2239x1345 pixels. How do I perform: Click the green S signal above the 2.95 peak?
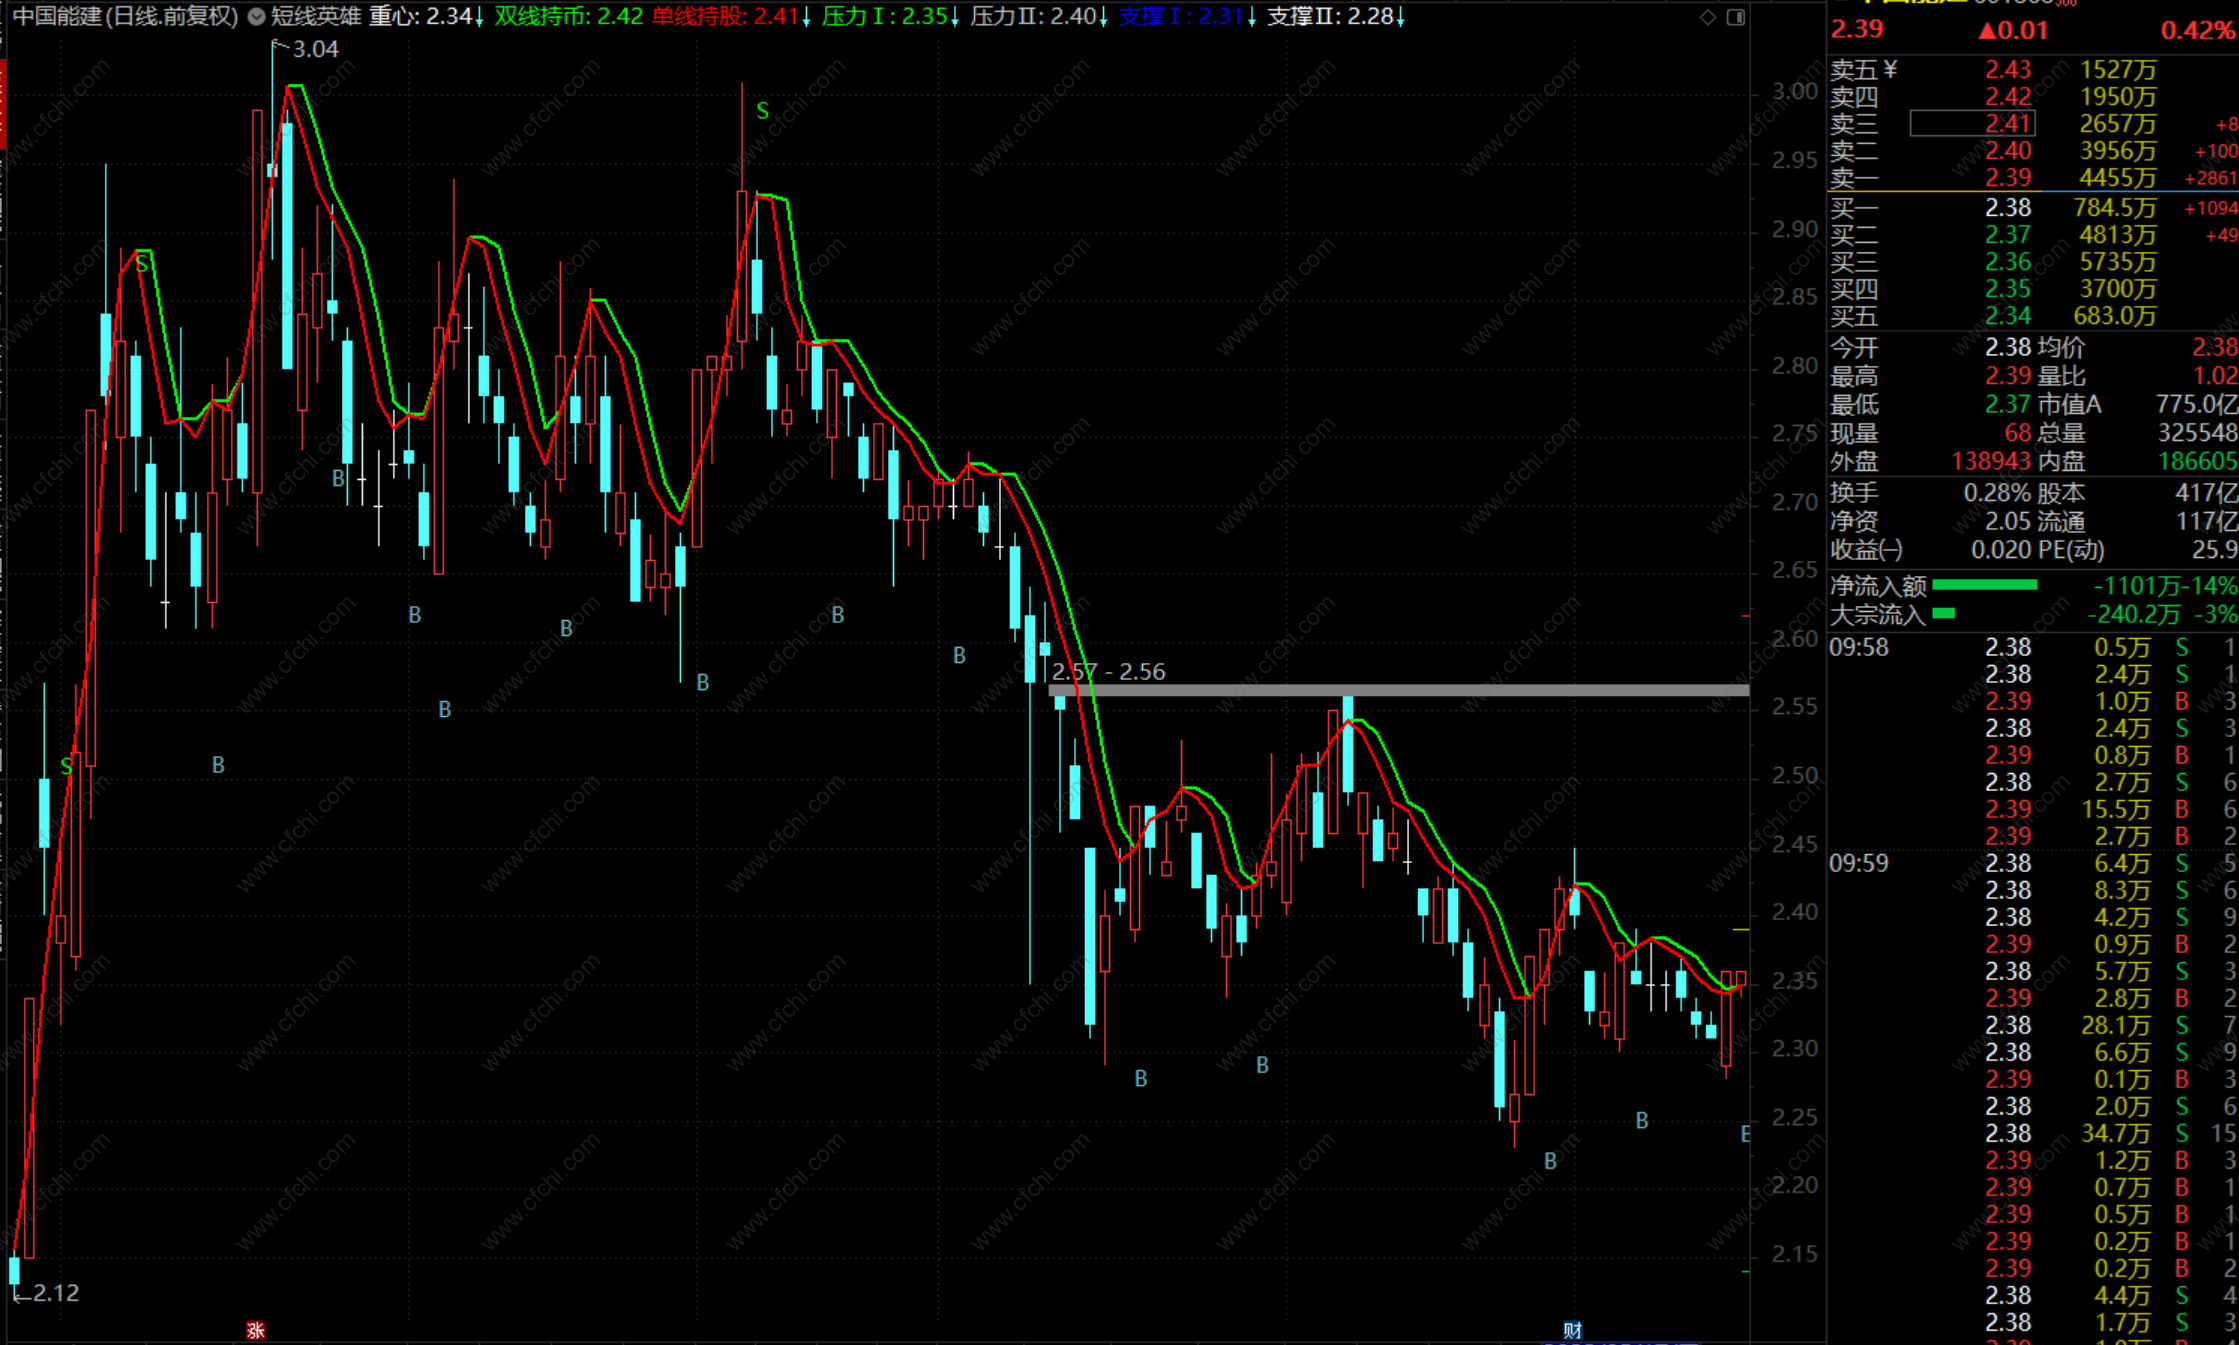point(763,111)
